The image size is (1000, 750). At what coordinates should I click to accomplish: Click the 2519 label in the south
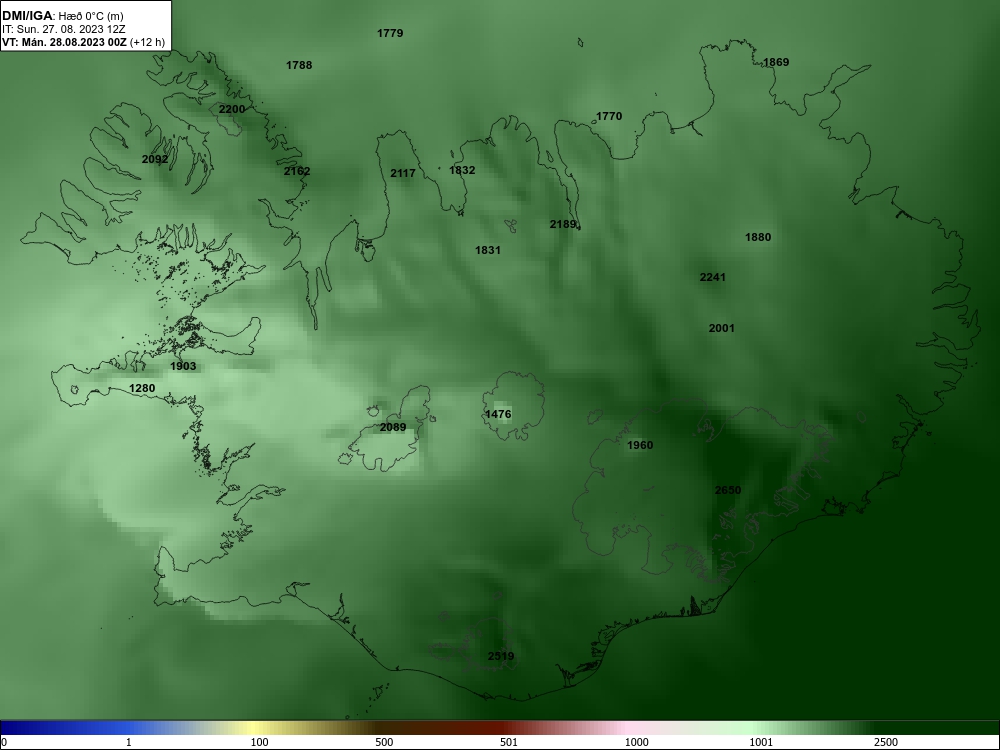coord(501,656)
